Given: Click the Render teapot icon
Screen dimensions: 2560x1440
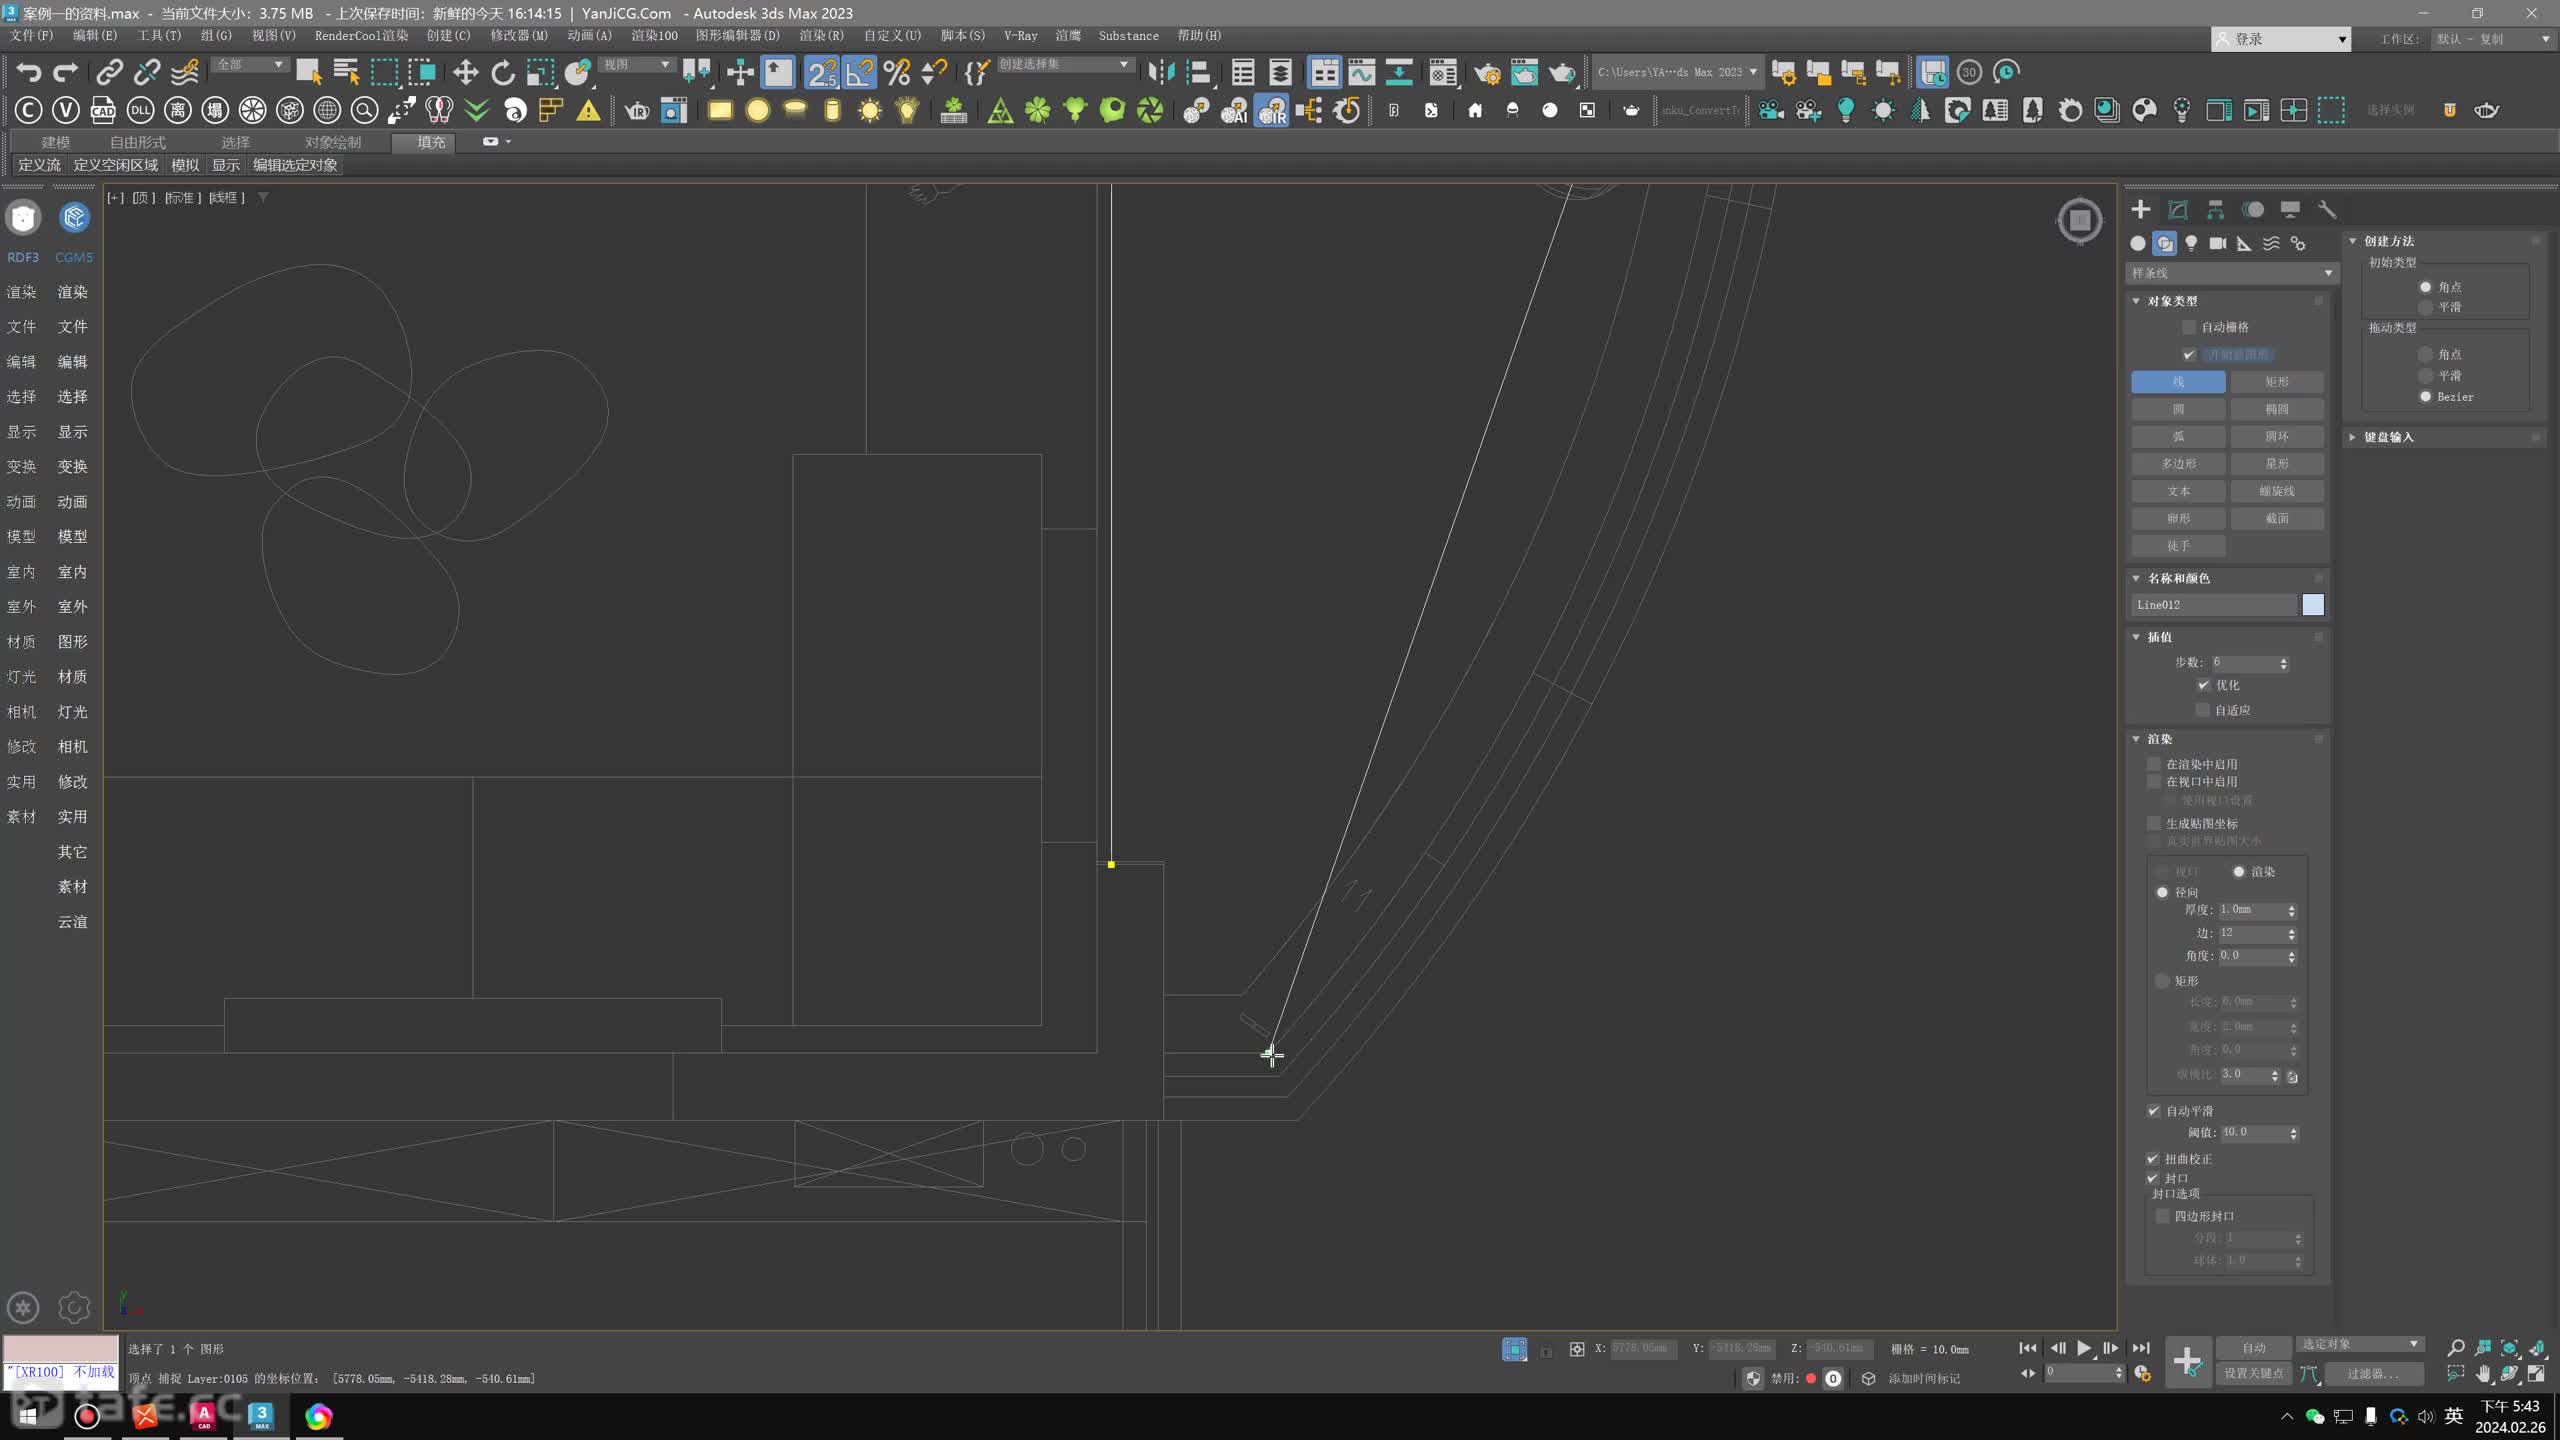Looking at the screenshot, I should (x=1562, y=72).
